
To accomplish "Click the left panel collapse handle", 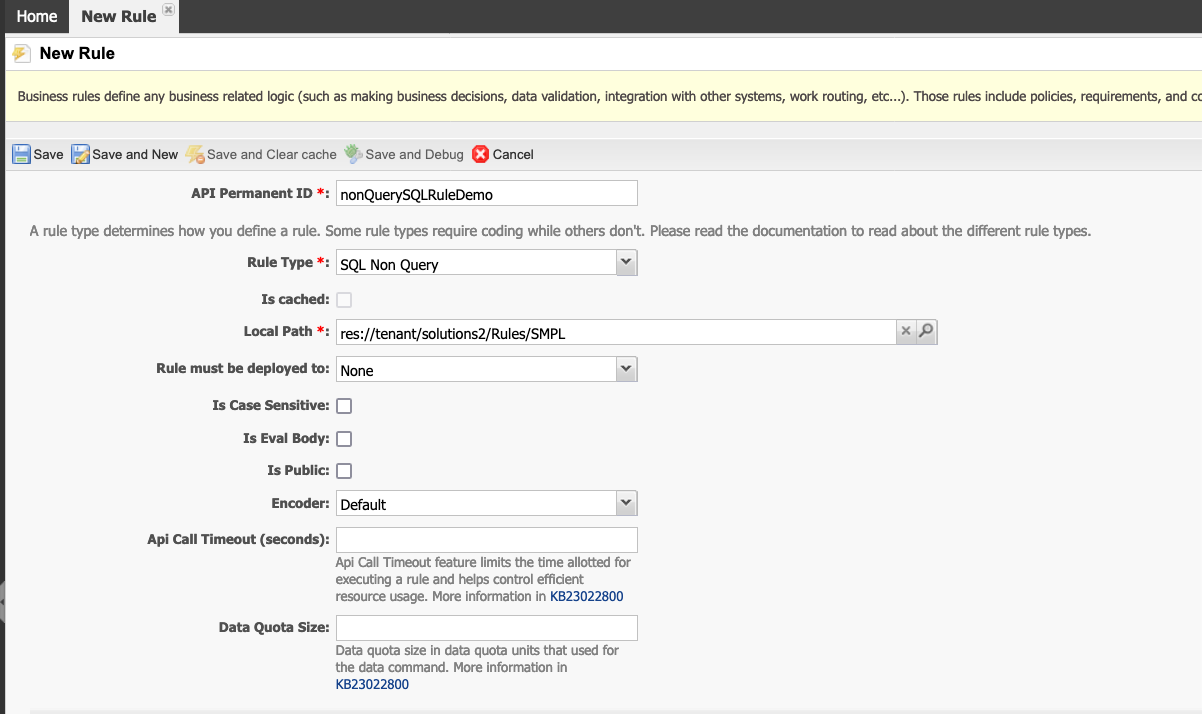I will (3, 600).
